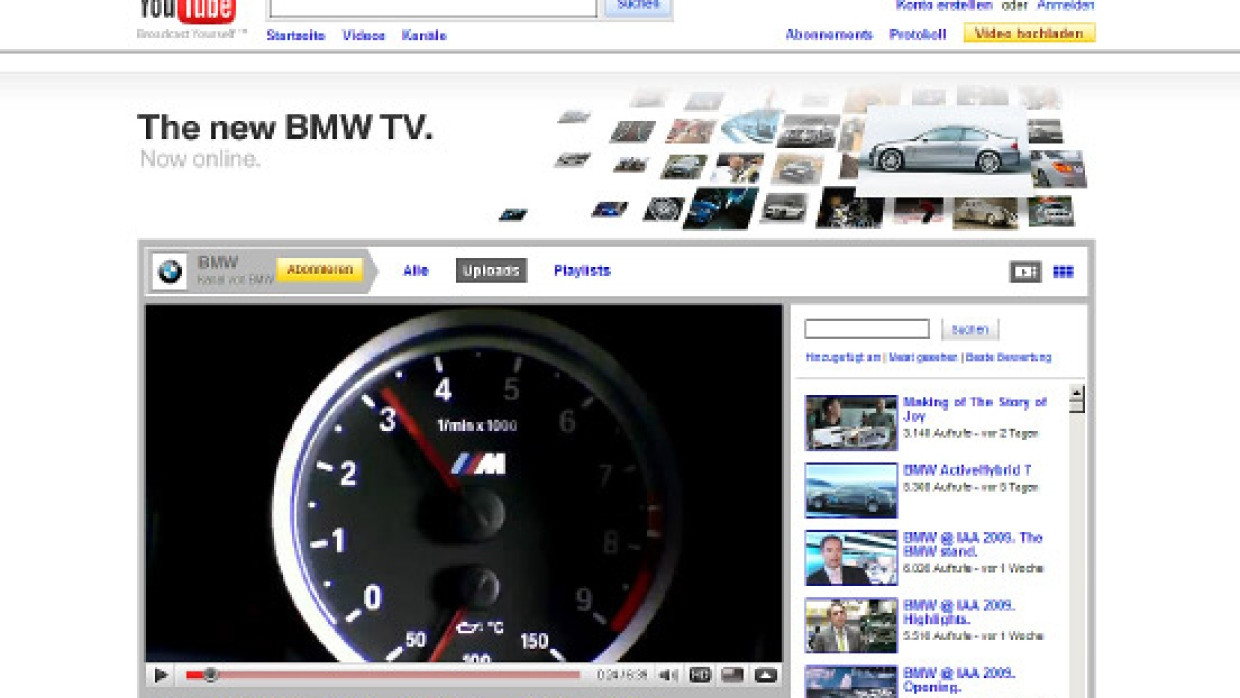The height and width of the screenshot is (698, 1240).
Task: Mute the video with the speaker icon
Action: click(668, 675)
